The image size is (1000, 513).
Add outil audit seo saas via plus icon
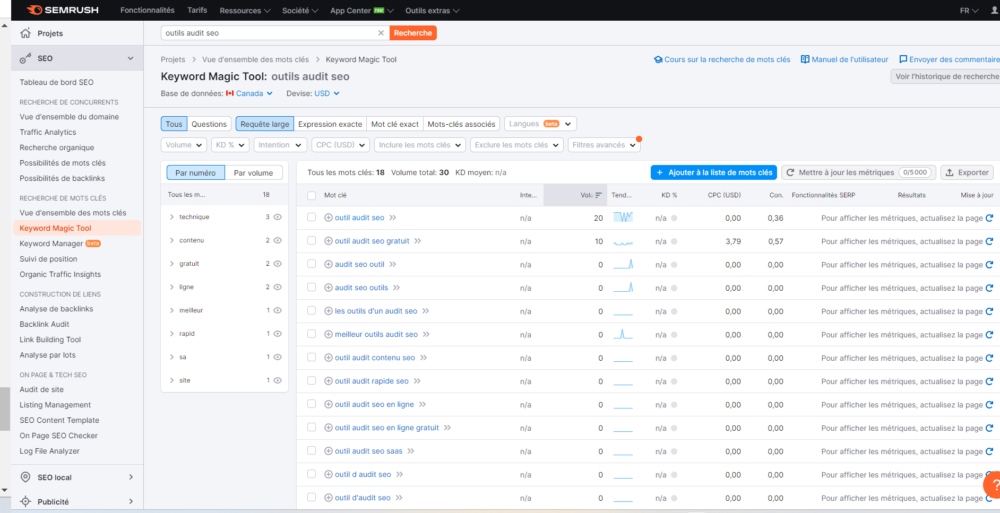pyautogui.click(x=328, y=451)
